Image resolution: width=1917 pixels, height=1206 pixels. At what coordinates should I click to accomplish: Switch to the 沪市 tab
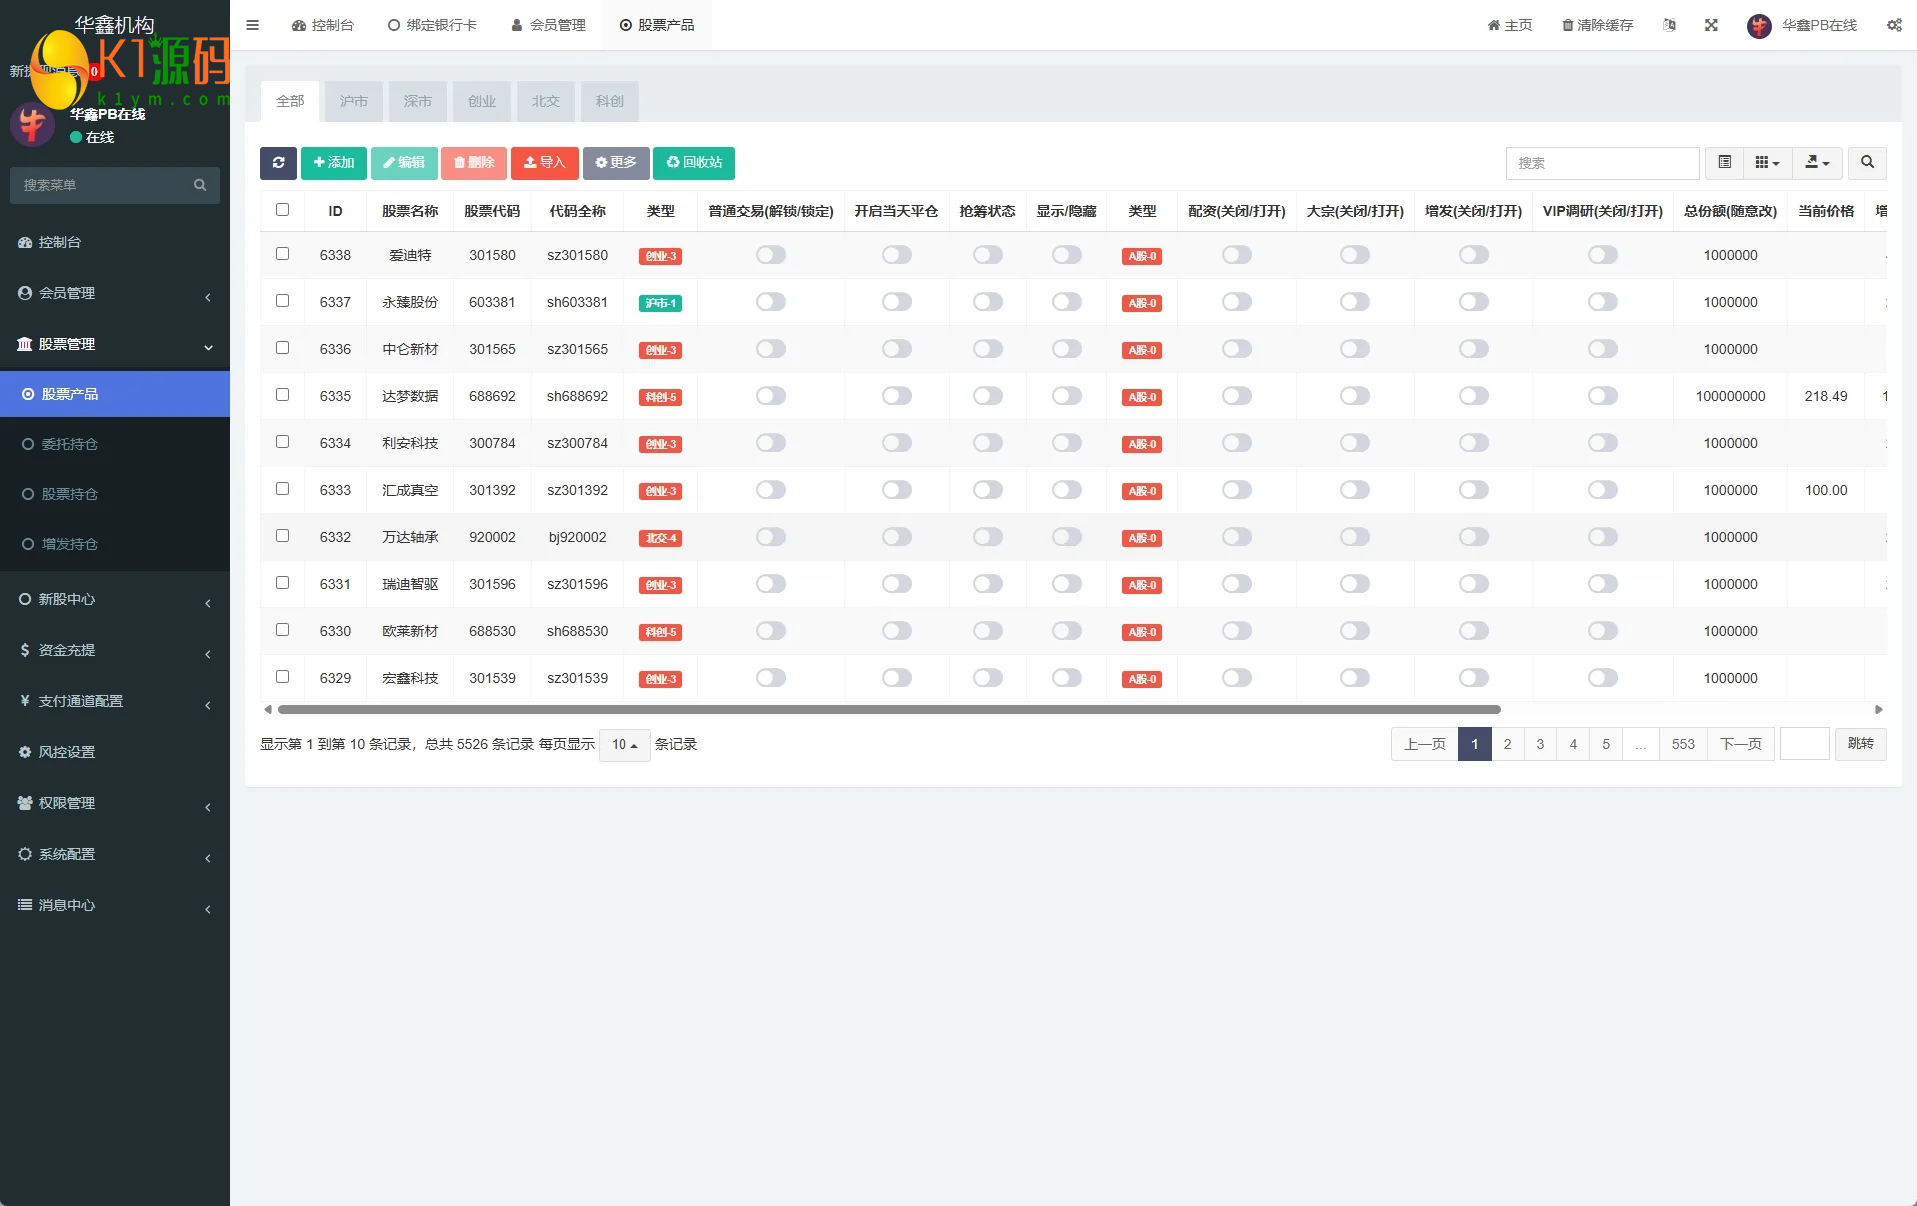coord(353,101)
